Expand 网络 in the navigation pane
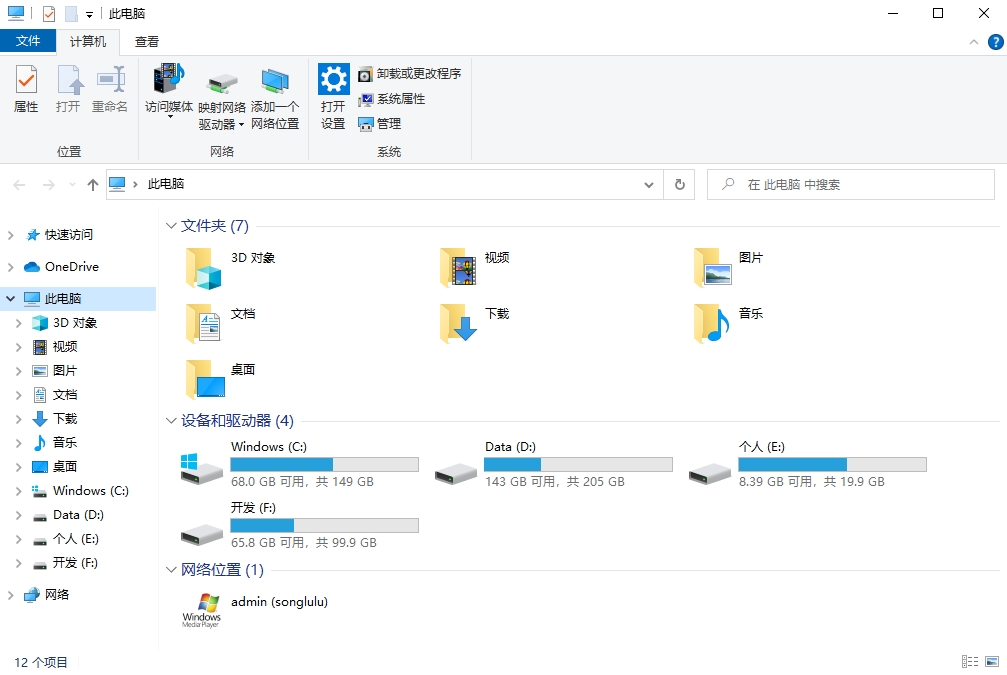 (10, 595)
